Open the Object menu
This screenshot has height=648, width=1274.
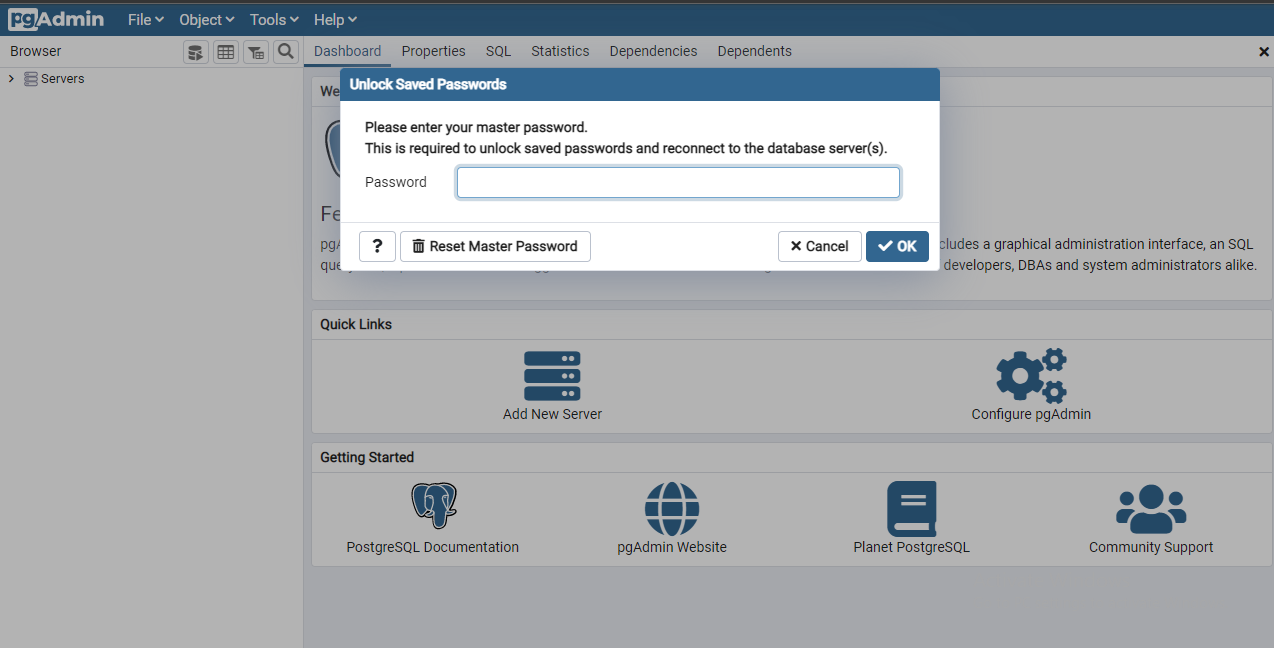coord(207,20)
